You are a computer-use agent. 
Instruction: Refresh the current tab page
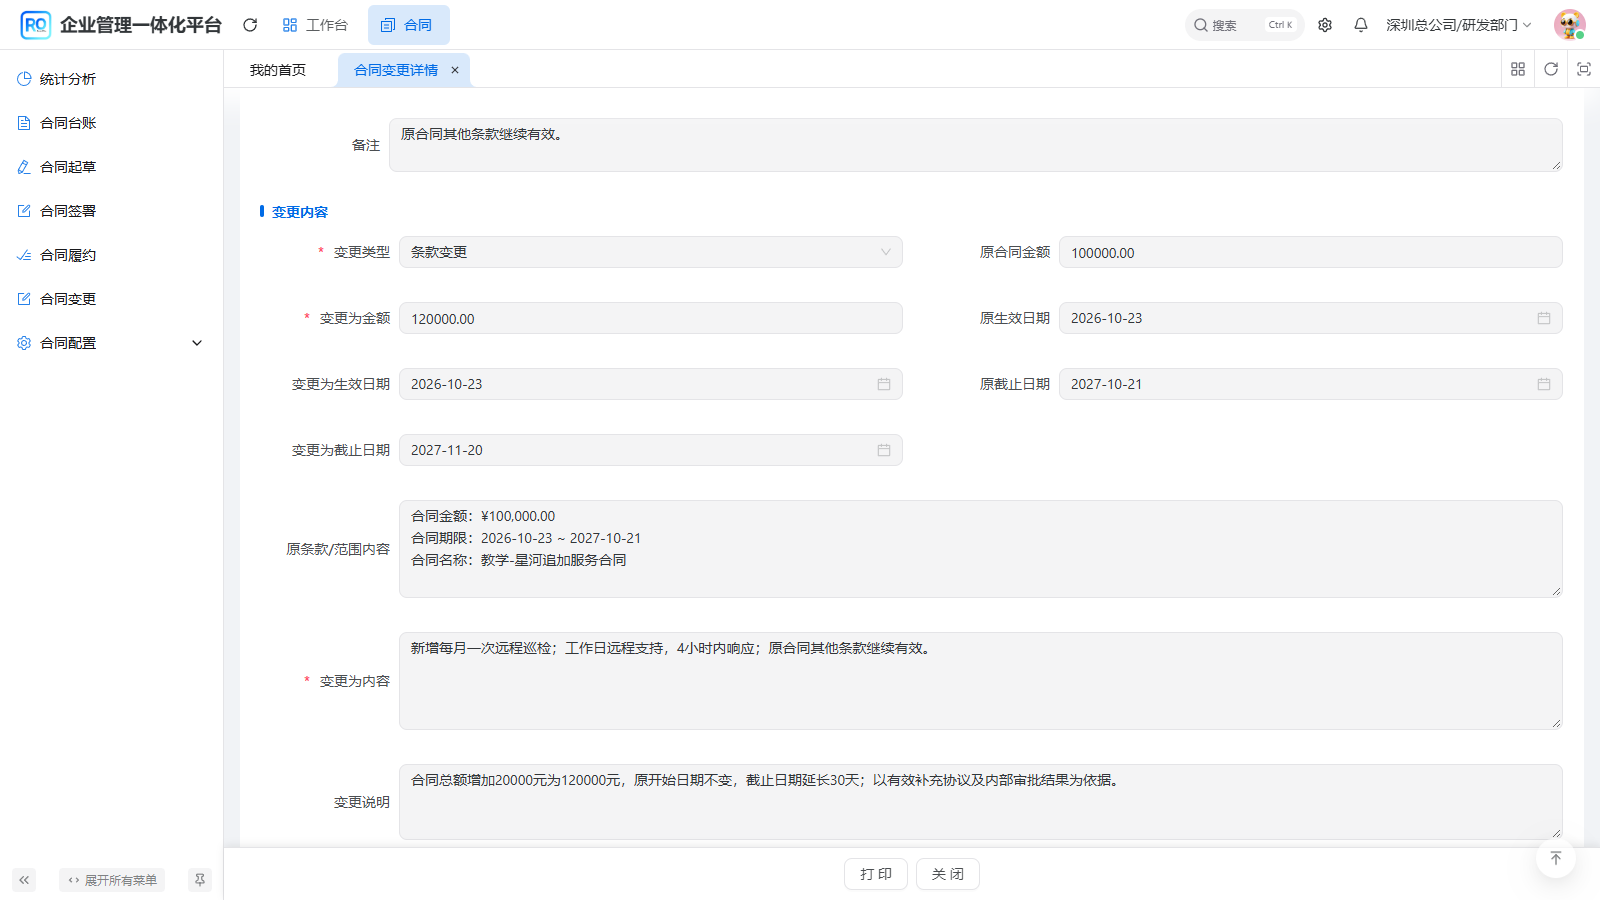pos(1551,69)
